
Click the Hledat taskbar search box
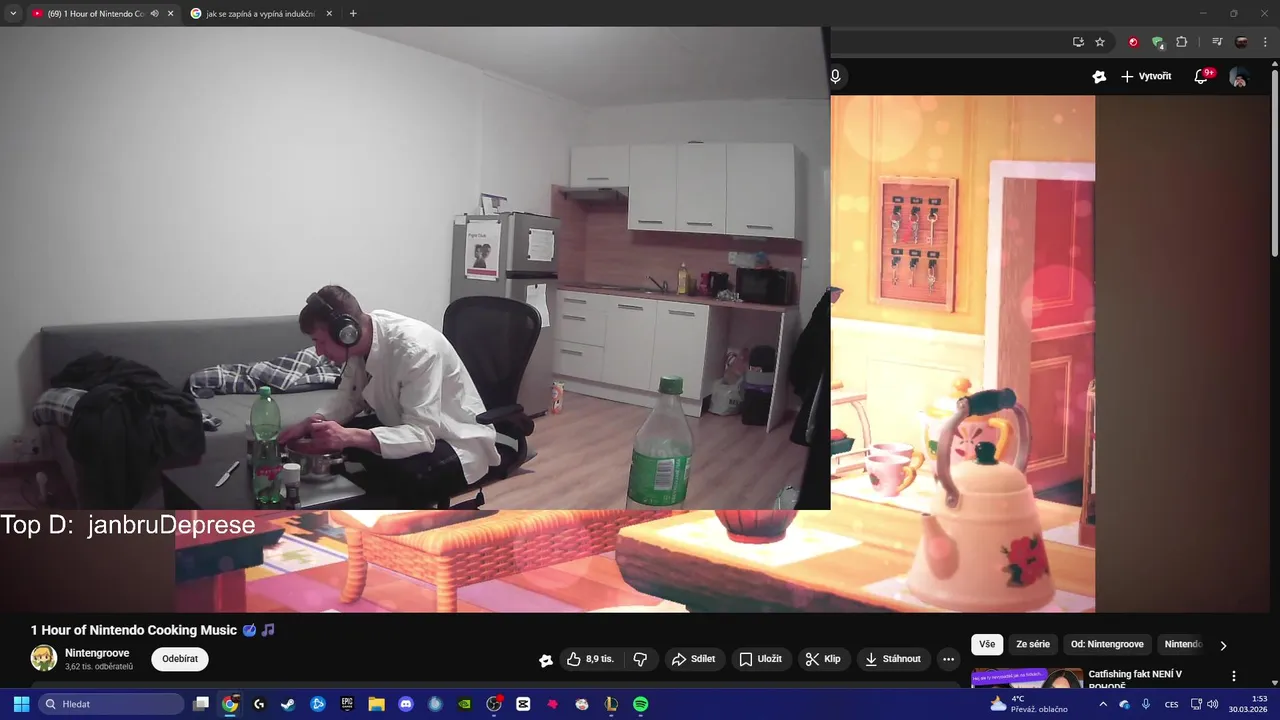point(110,704)
